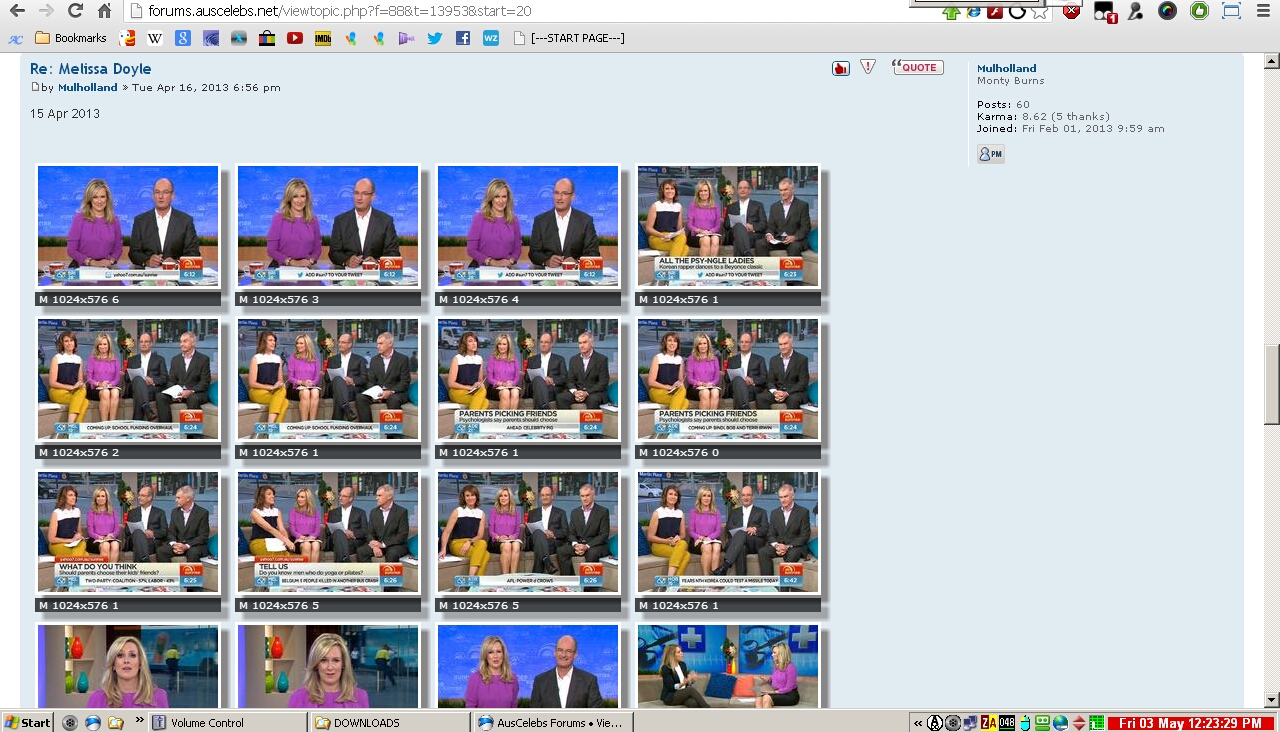Open the IMDb bookmark icon
Image resolution: width=1280 pixels, height=732 pixels.
click(x=323, y=38)
